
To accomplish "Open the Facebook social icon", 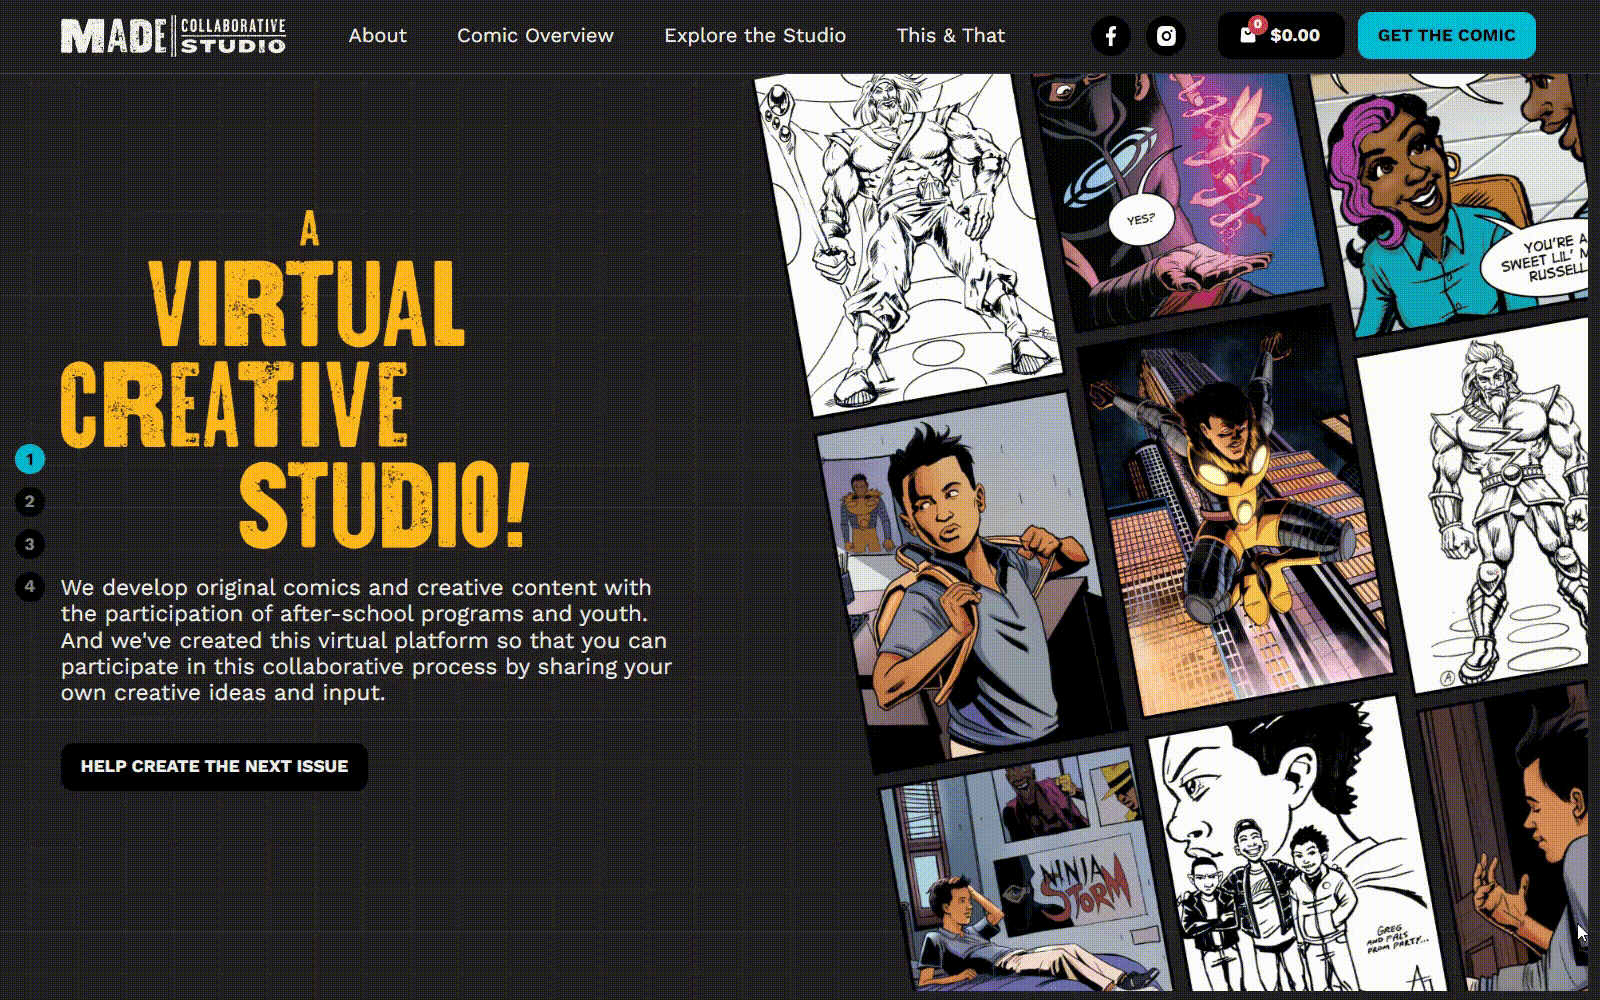I will [x=1110, y=36].
